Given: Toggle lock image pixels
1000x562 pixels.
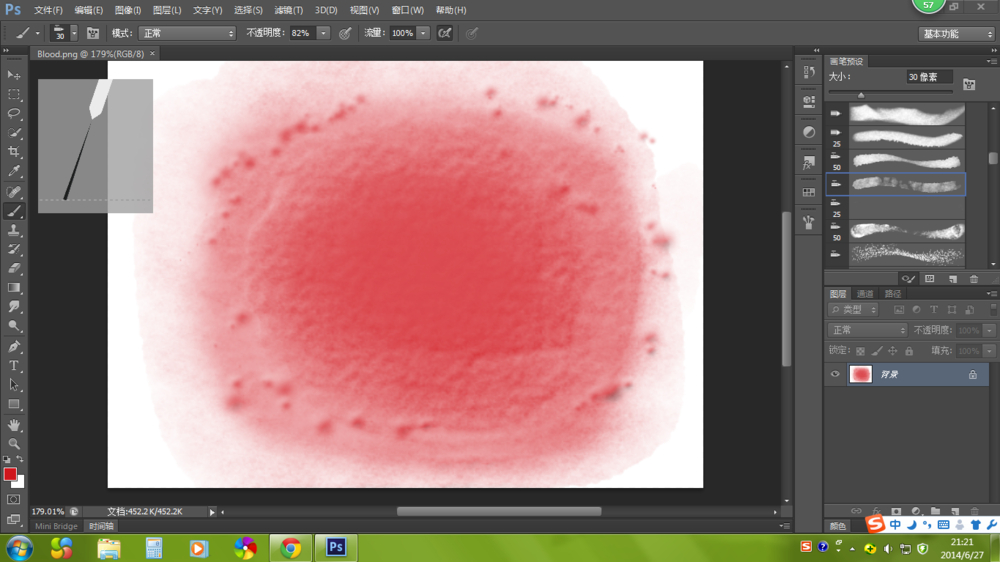Looking at the screenshot, I should pyautogui.click(x=877, y=351).
